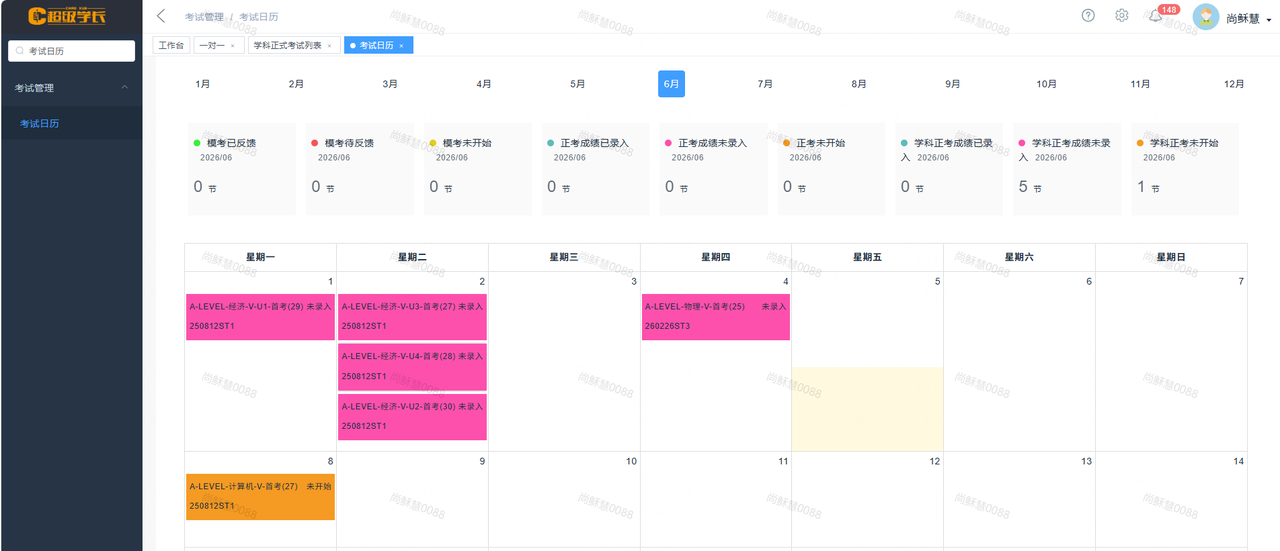Close the 一对一 tab

233,46
